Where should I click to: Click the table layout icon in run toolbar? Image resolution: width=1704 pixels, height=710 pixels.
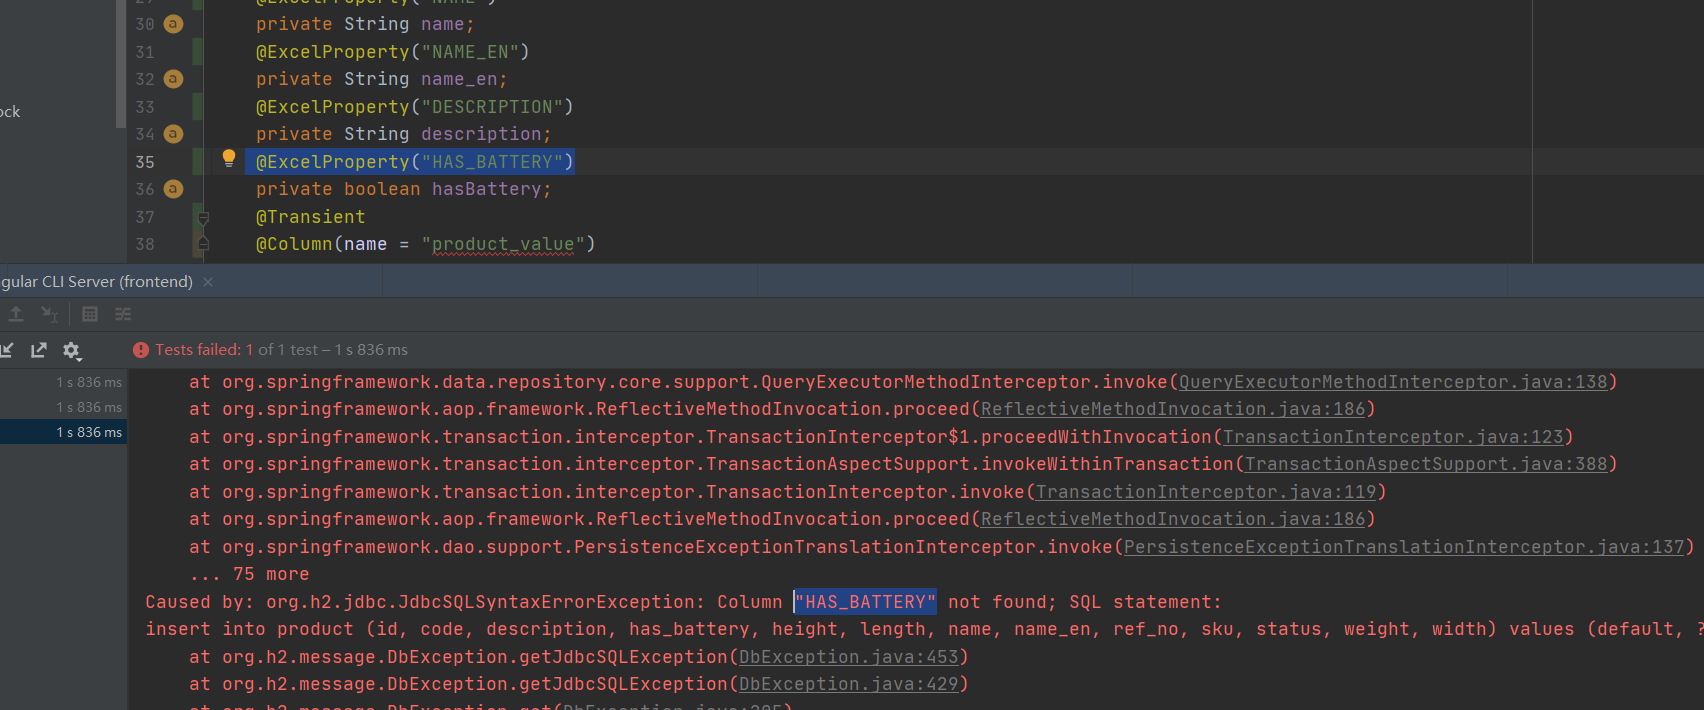pyautogui.click(x=90, y=314)
